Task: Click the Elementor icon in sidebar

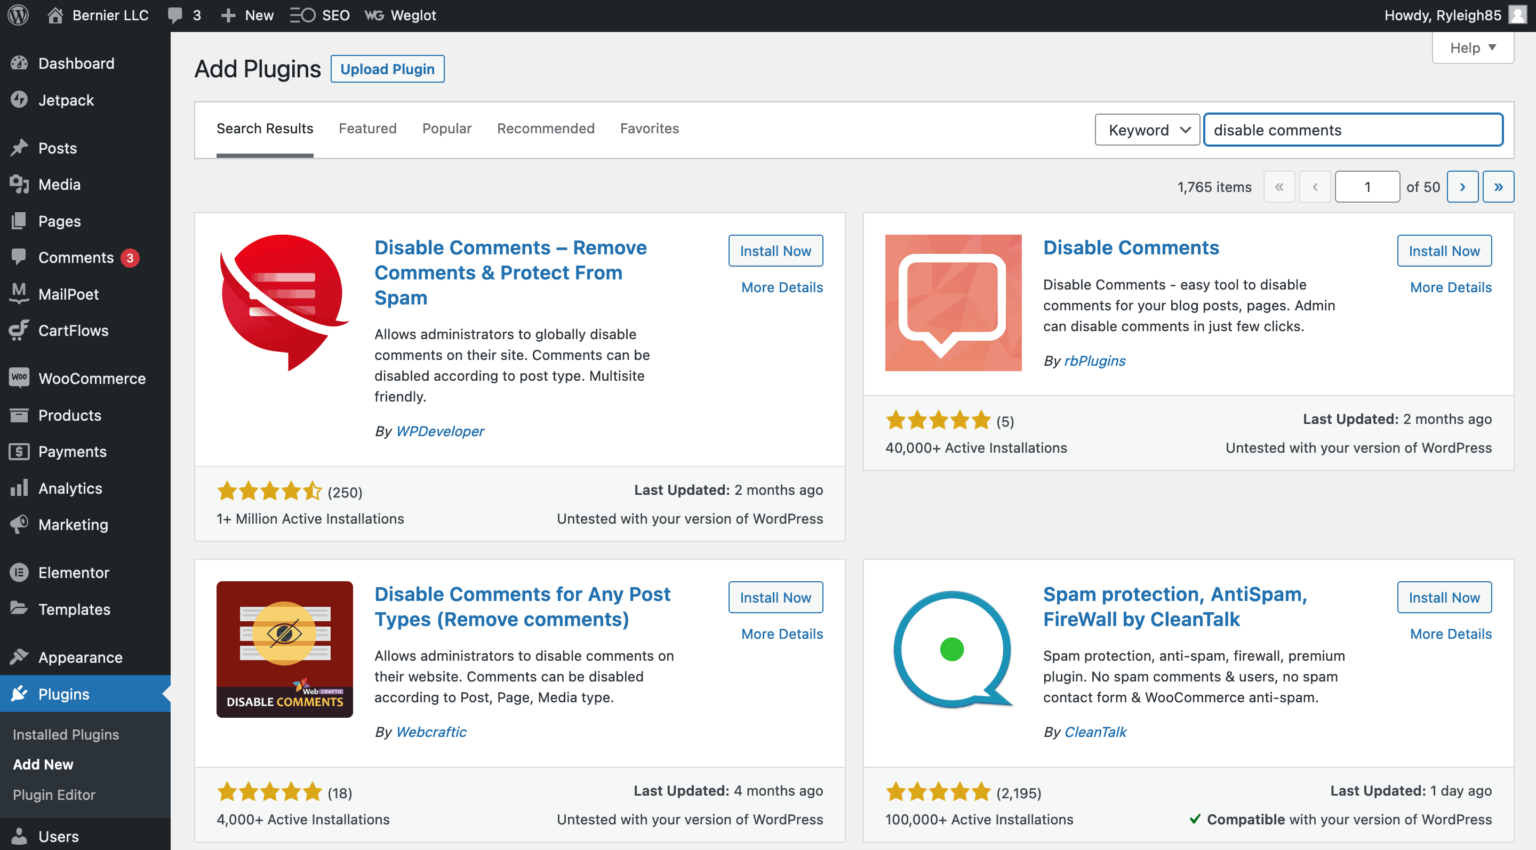Action: [19, 572]
